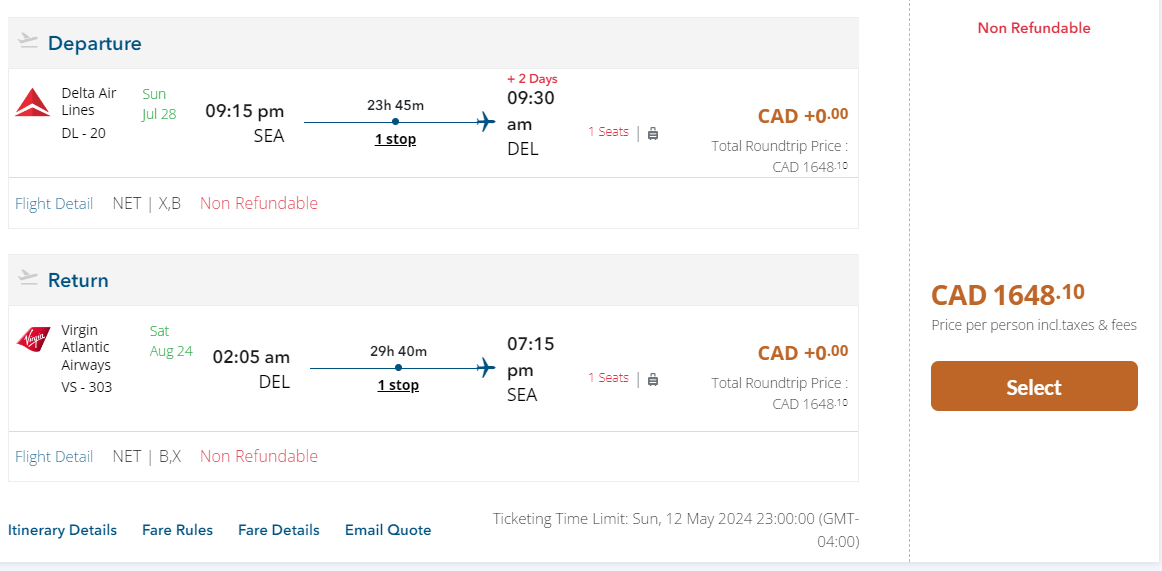
Task: Click the return stop dot on route line
Action: pyautogui.click(x=398, y=368)
